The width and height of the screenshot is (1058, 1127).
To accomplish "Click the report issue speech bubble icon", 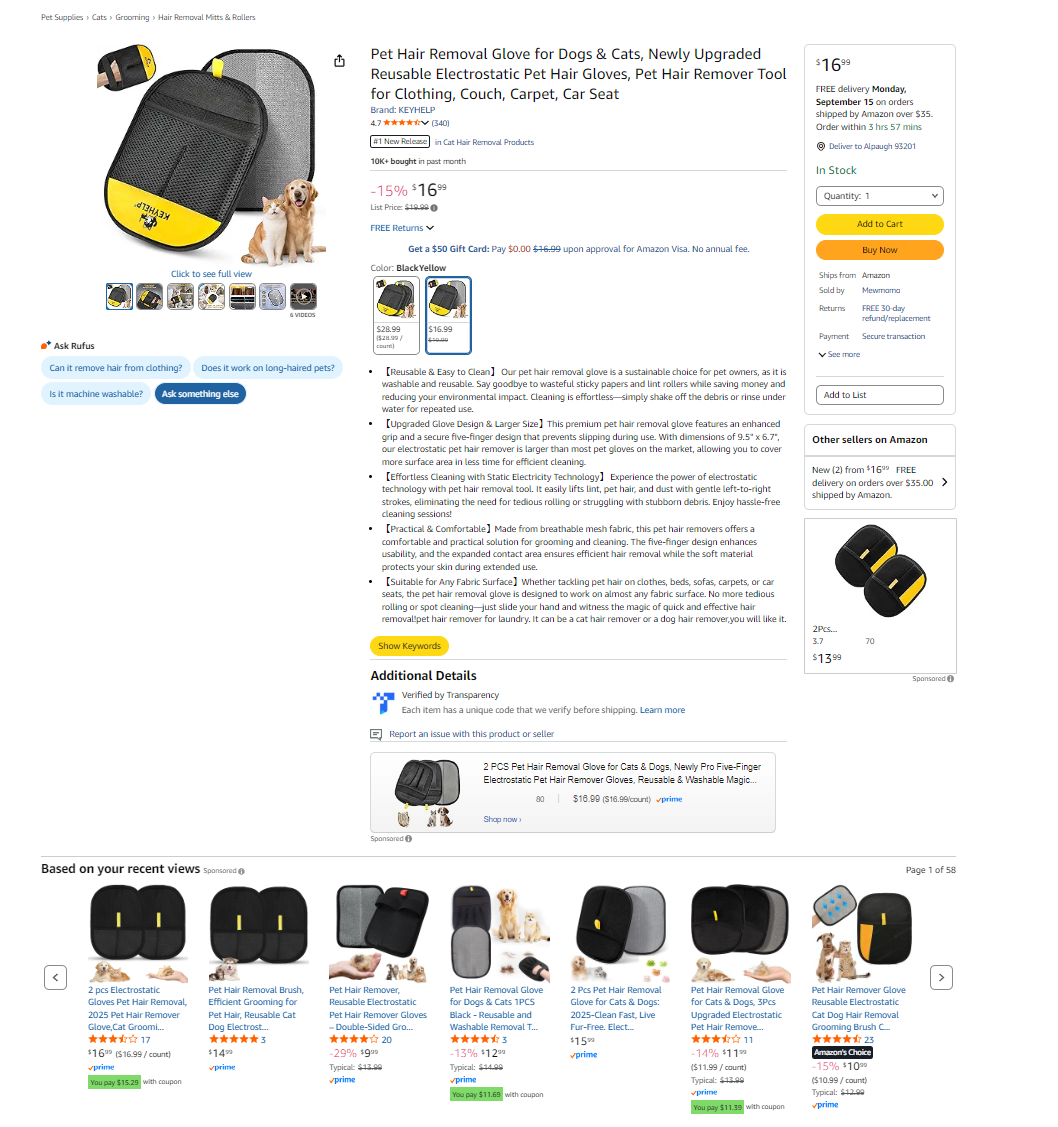I will 376,735.
